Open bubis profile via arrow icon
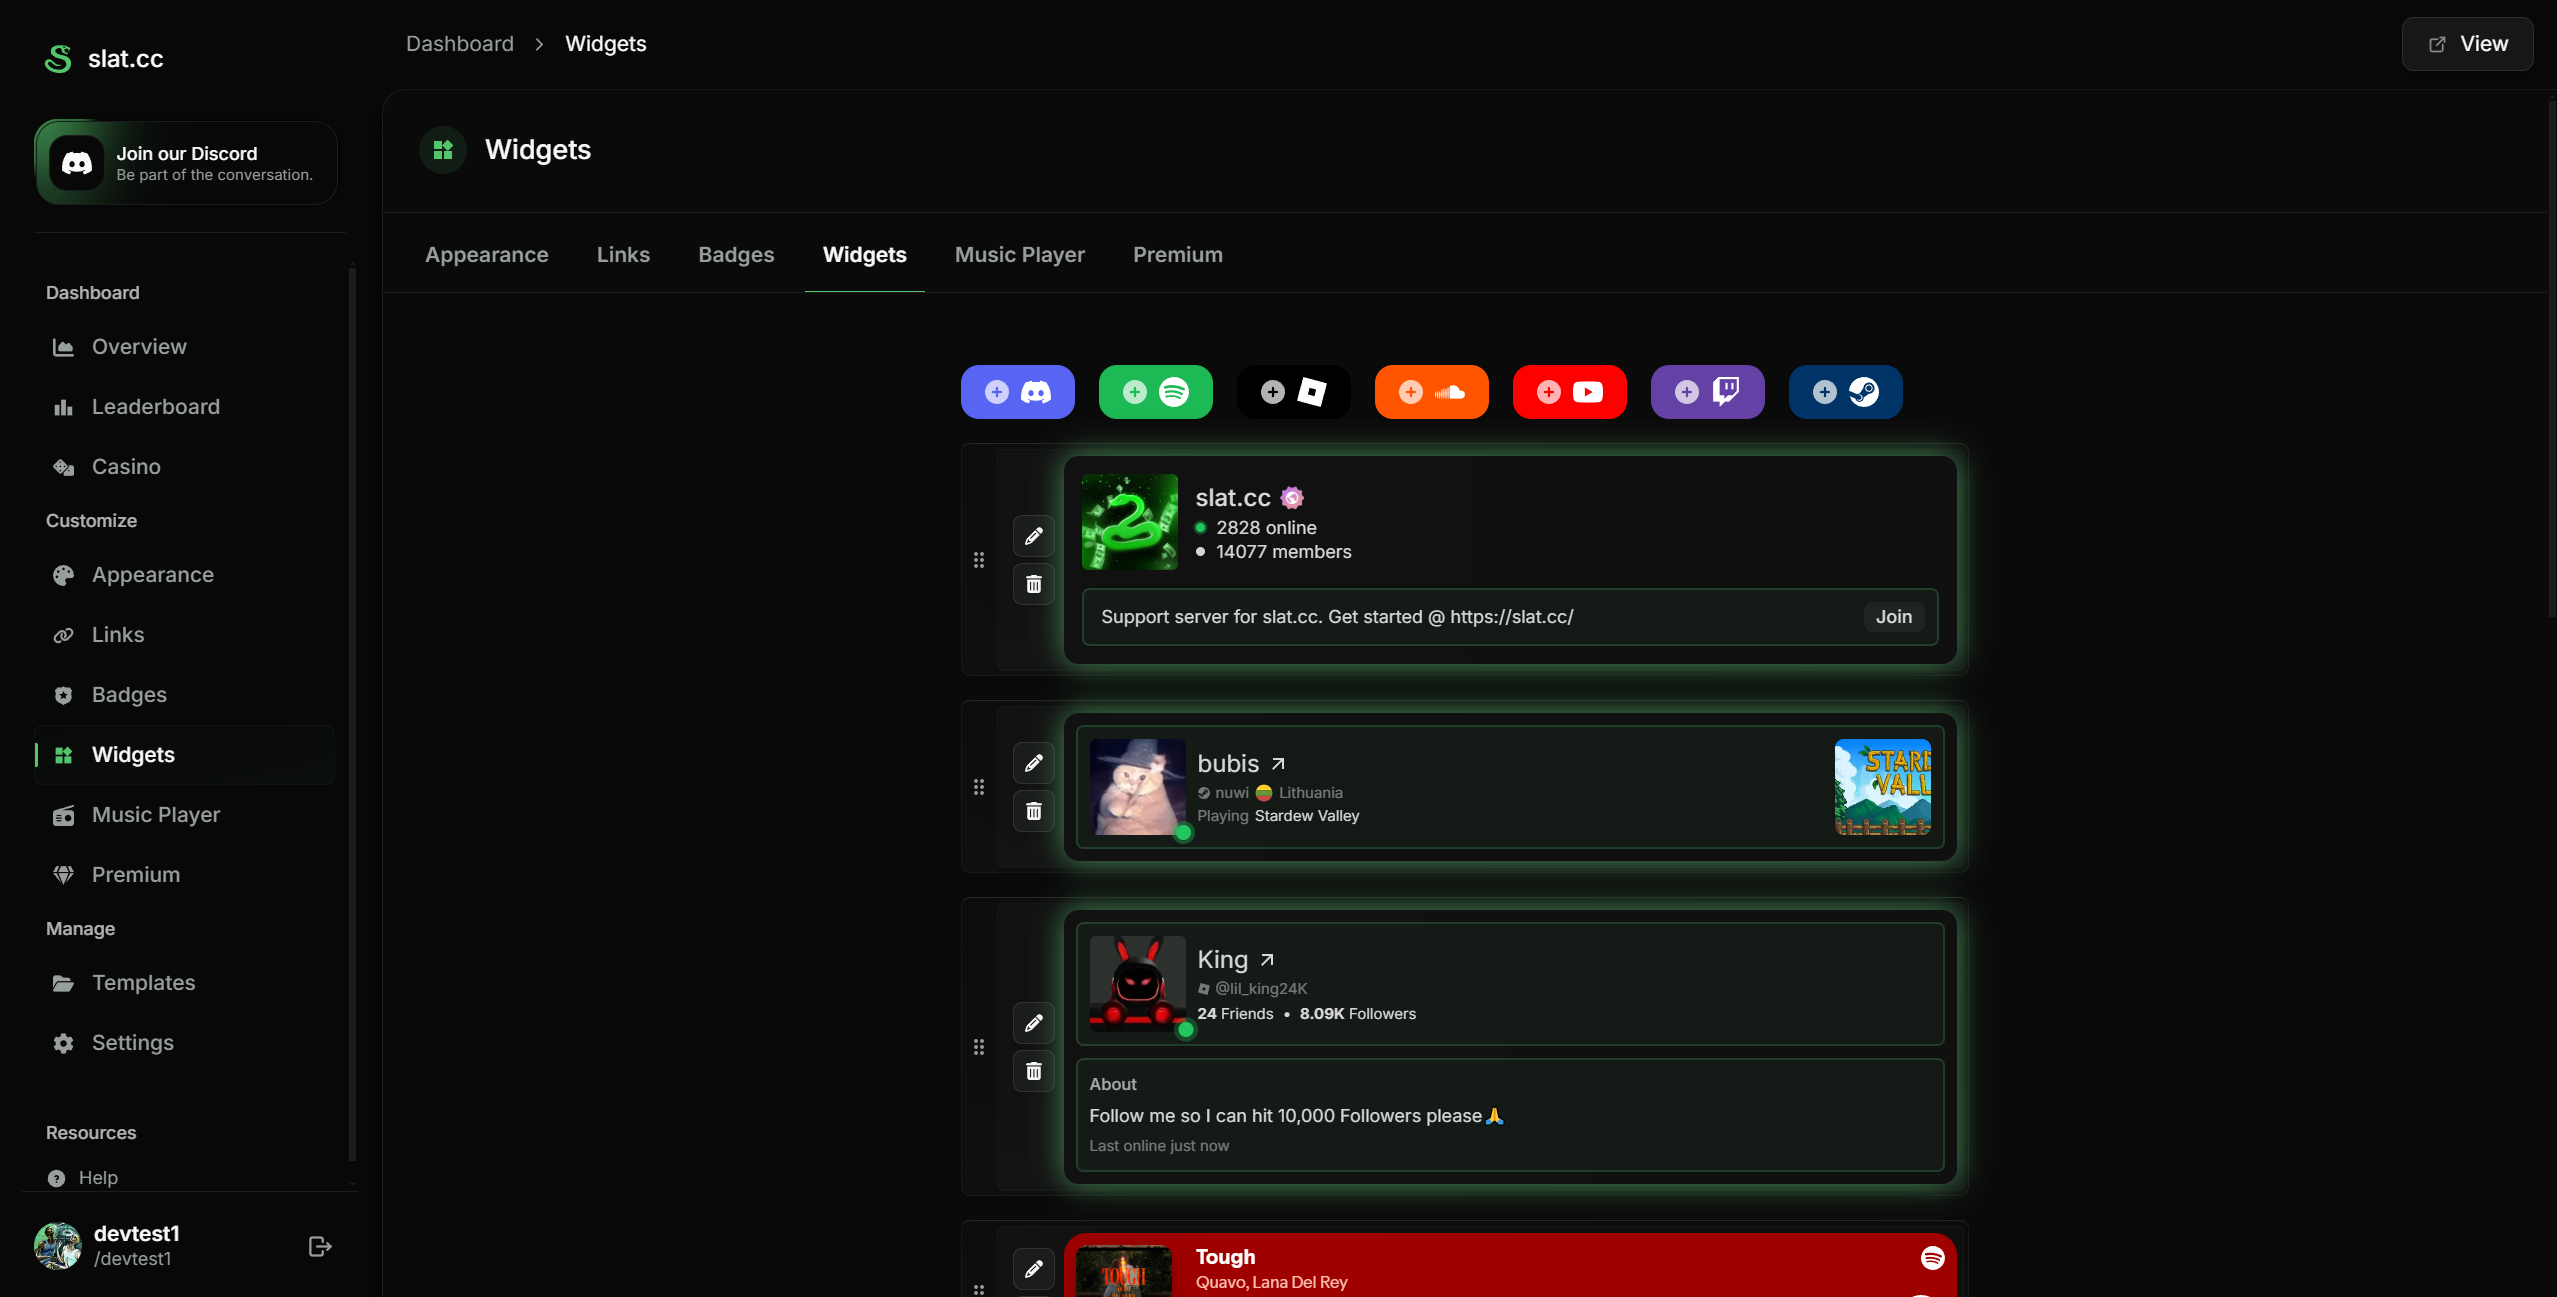Image resolution: width=2557 pixels, height=1297 pixels. point(1278,764)
